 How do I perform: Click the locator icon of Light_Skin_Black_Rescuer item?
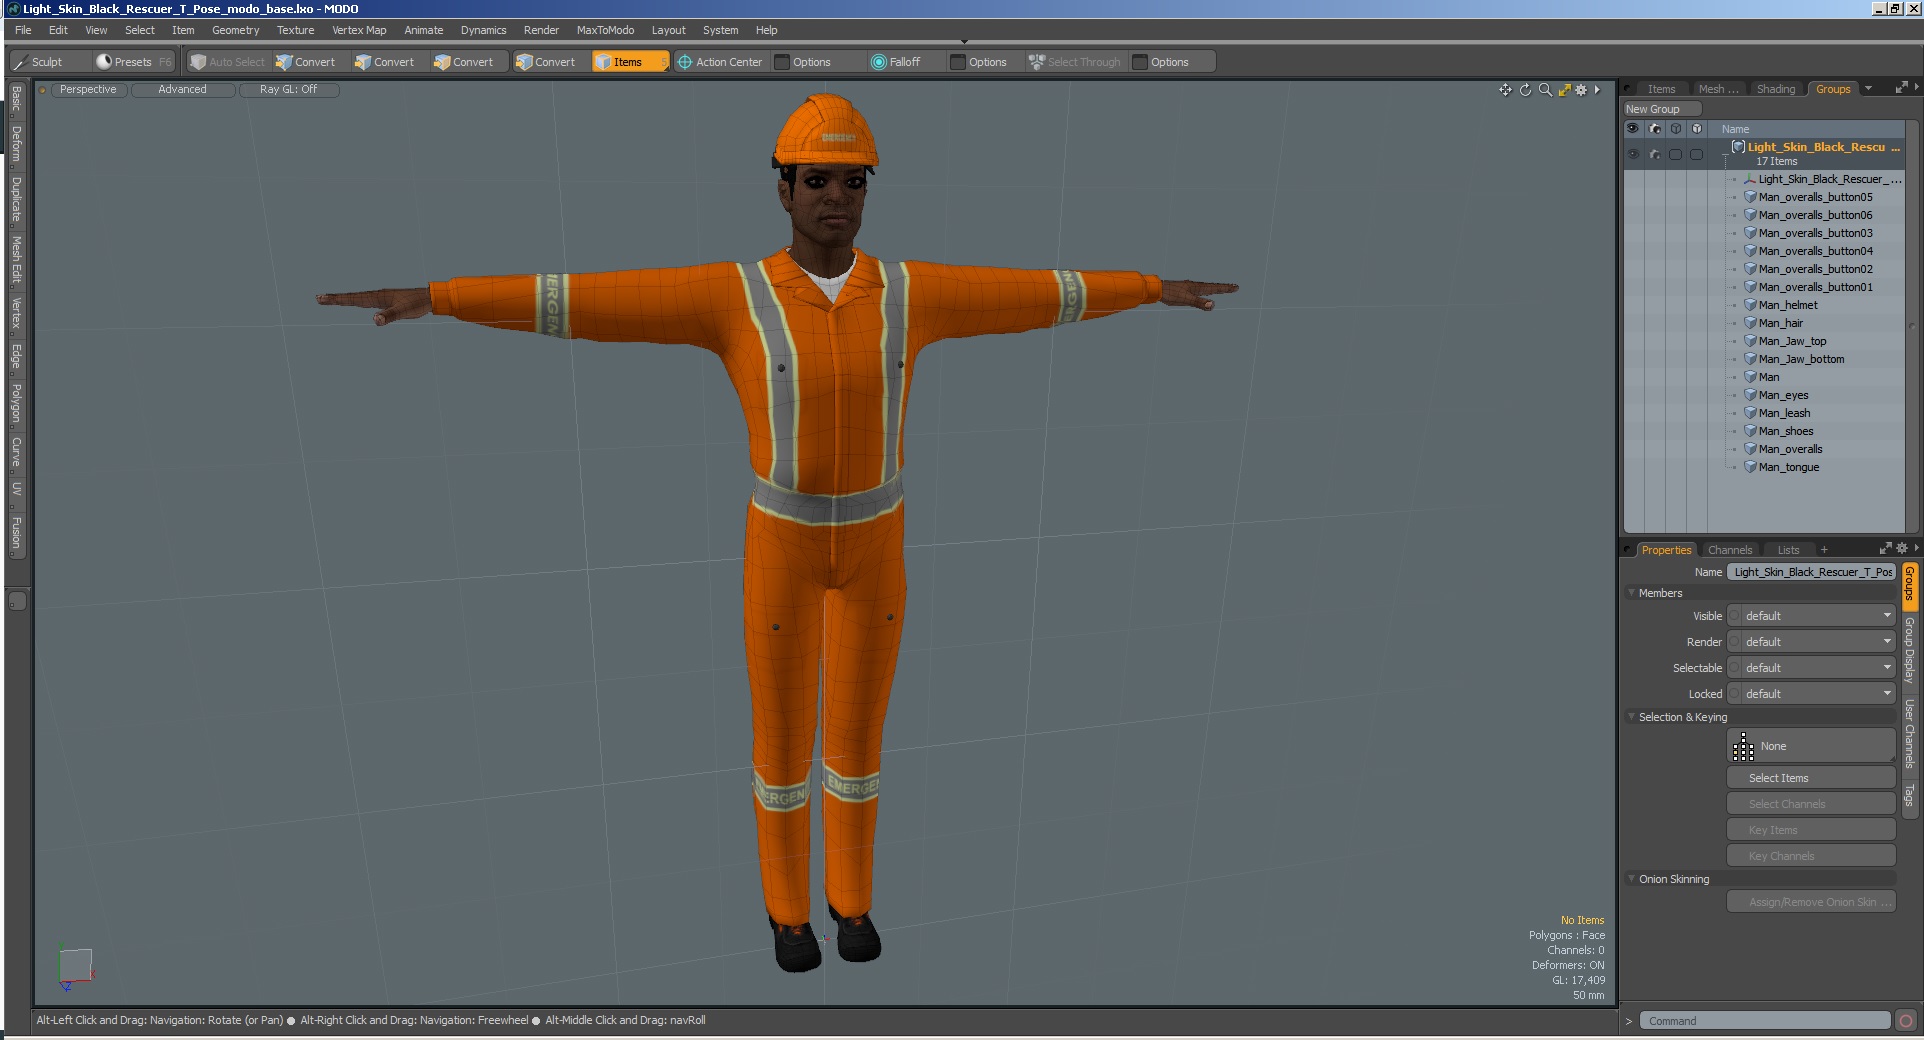tap(1750, 179)
